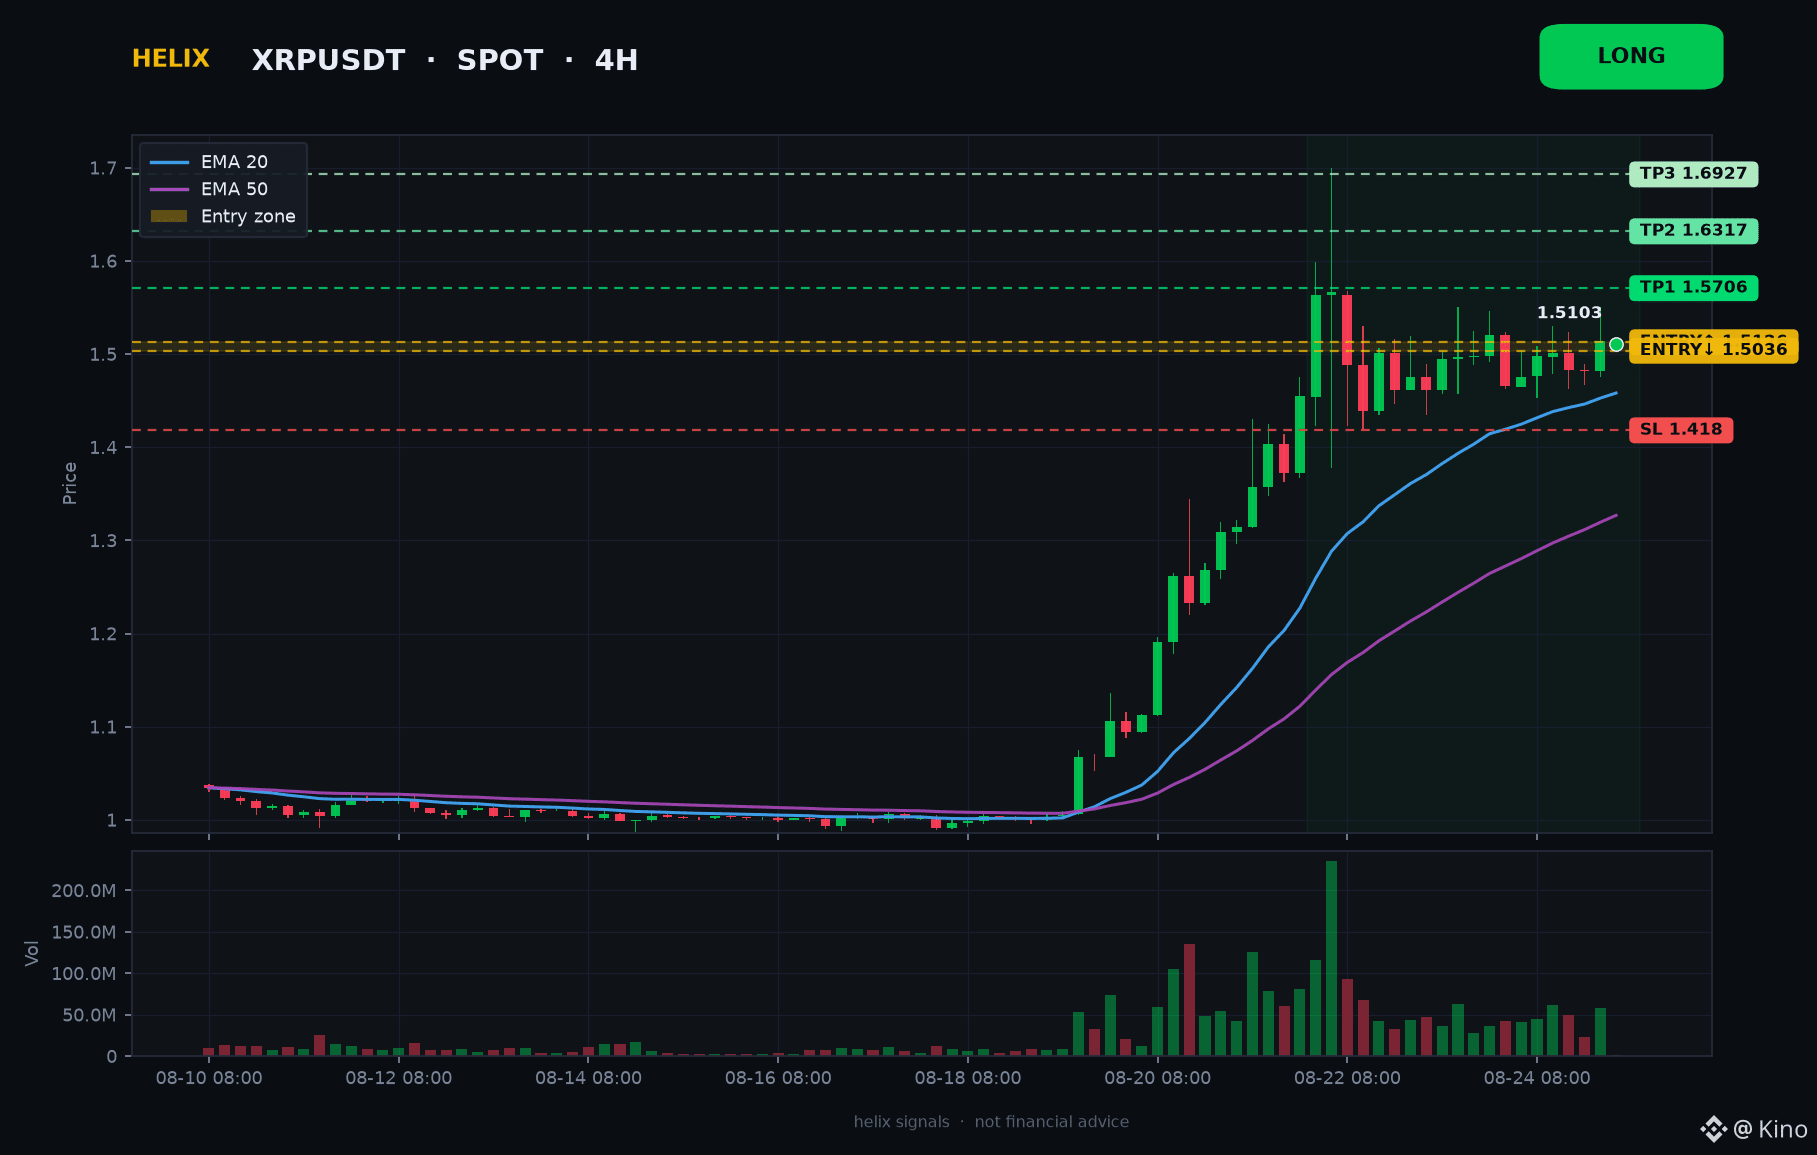Screen dimensions: 1817x1155
Task: Click the 08-24 08:00 date label
Action: point(1537,1078)
